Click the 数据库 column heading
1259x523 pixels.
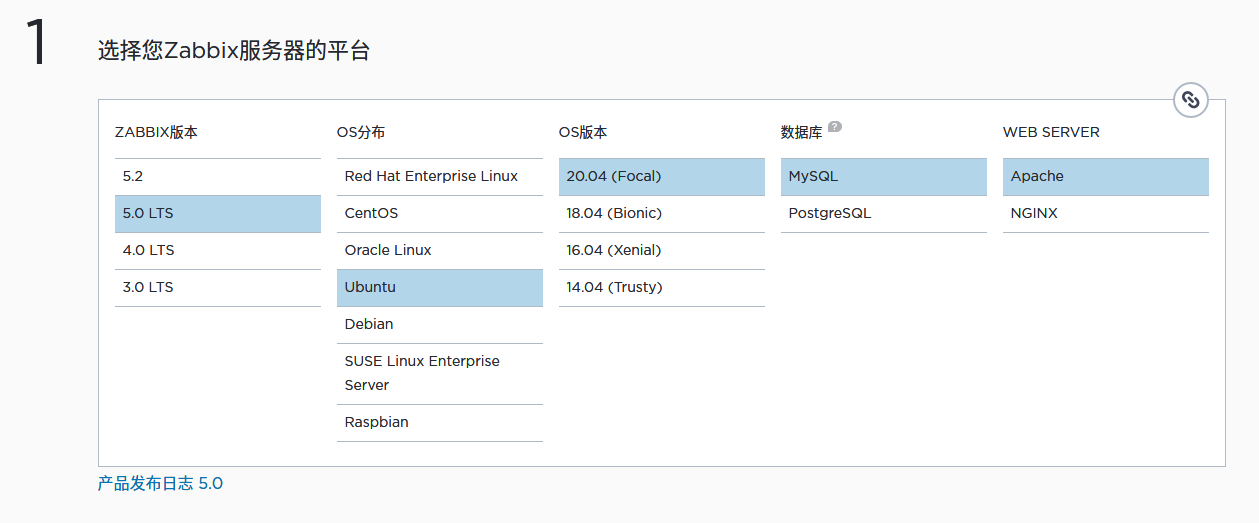tap(802, 132)
